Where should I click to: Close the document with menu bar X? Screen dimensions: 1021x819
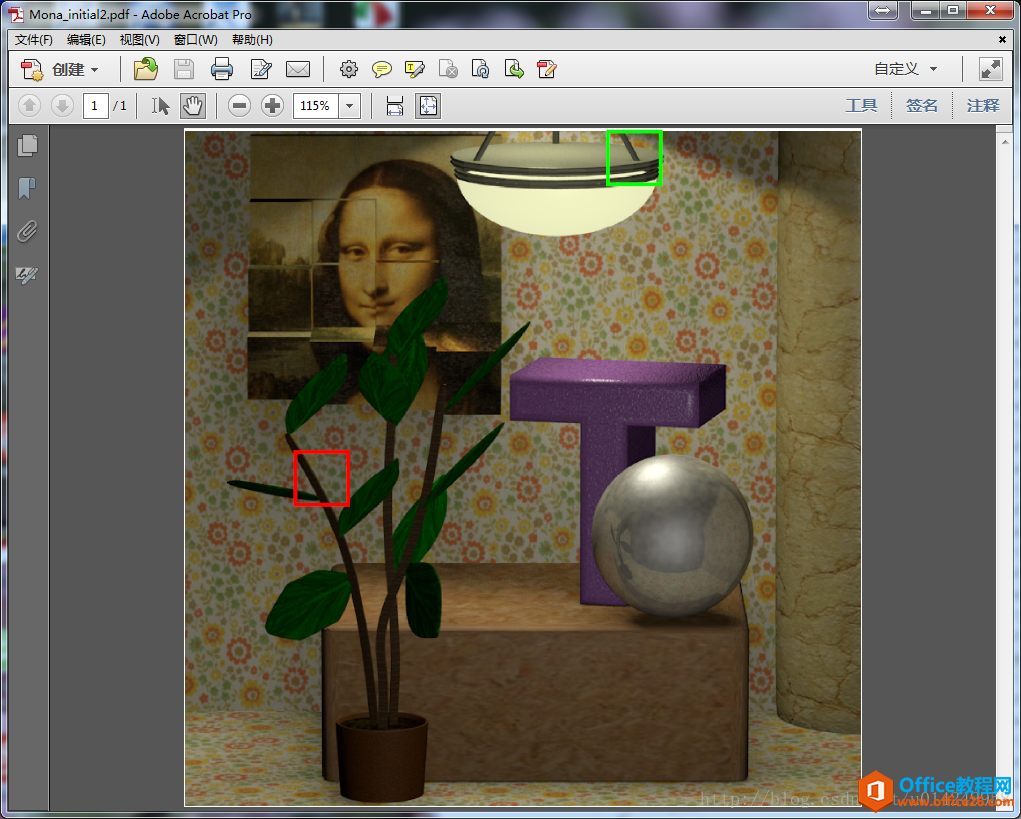coord(1002,40)
